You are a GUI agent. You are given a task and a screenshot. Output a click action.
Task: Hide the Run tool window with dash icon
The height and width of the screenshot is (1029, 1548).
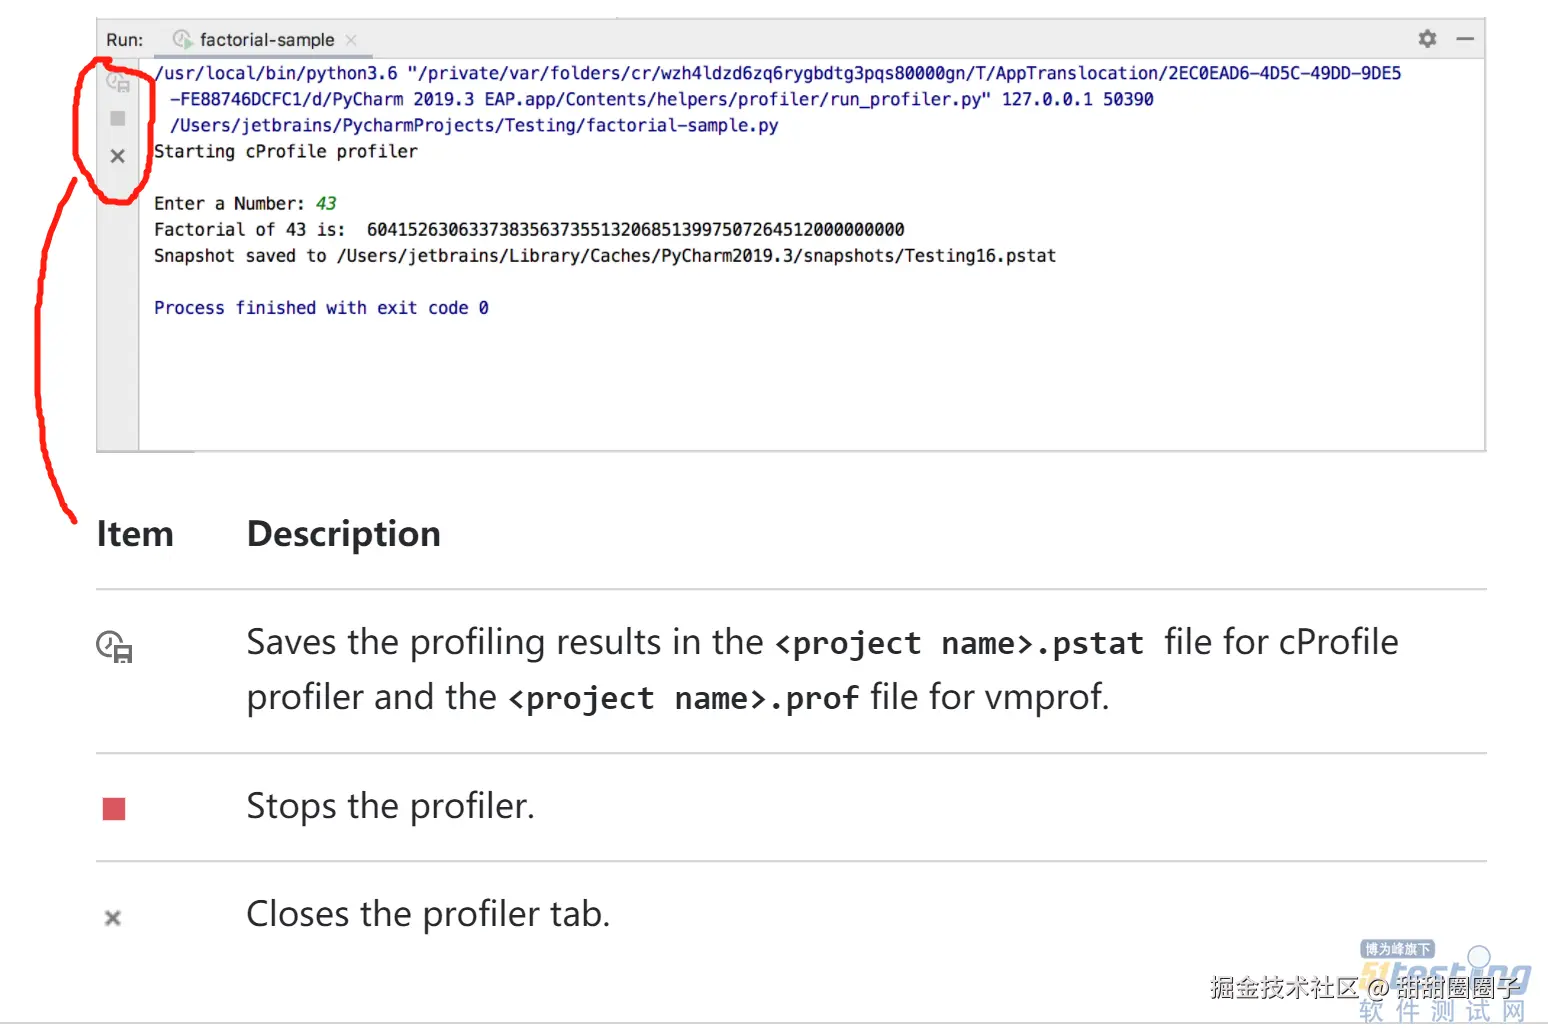pyautogui.click(x=1465, y=39)
